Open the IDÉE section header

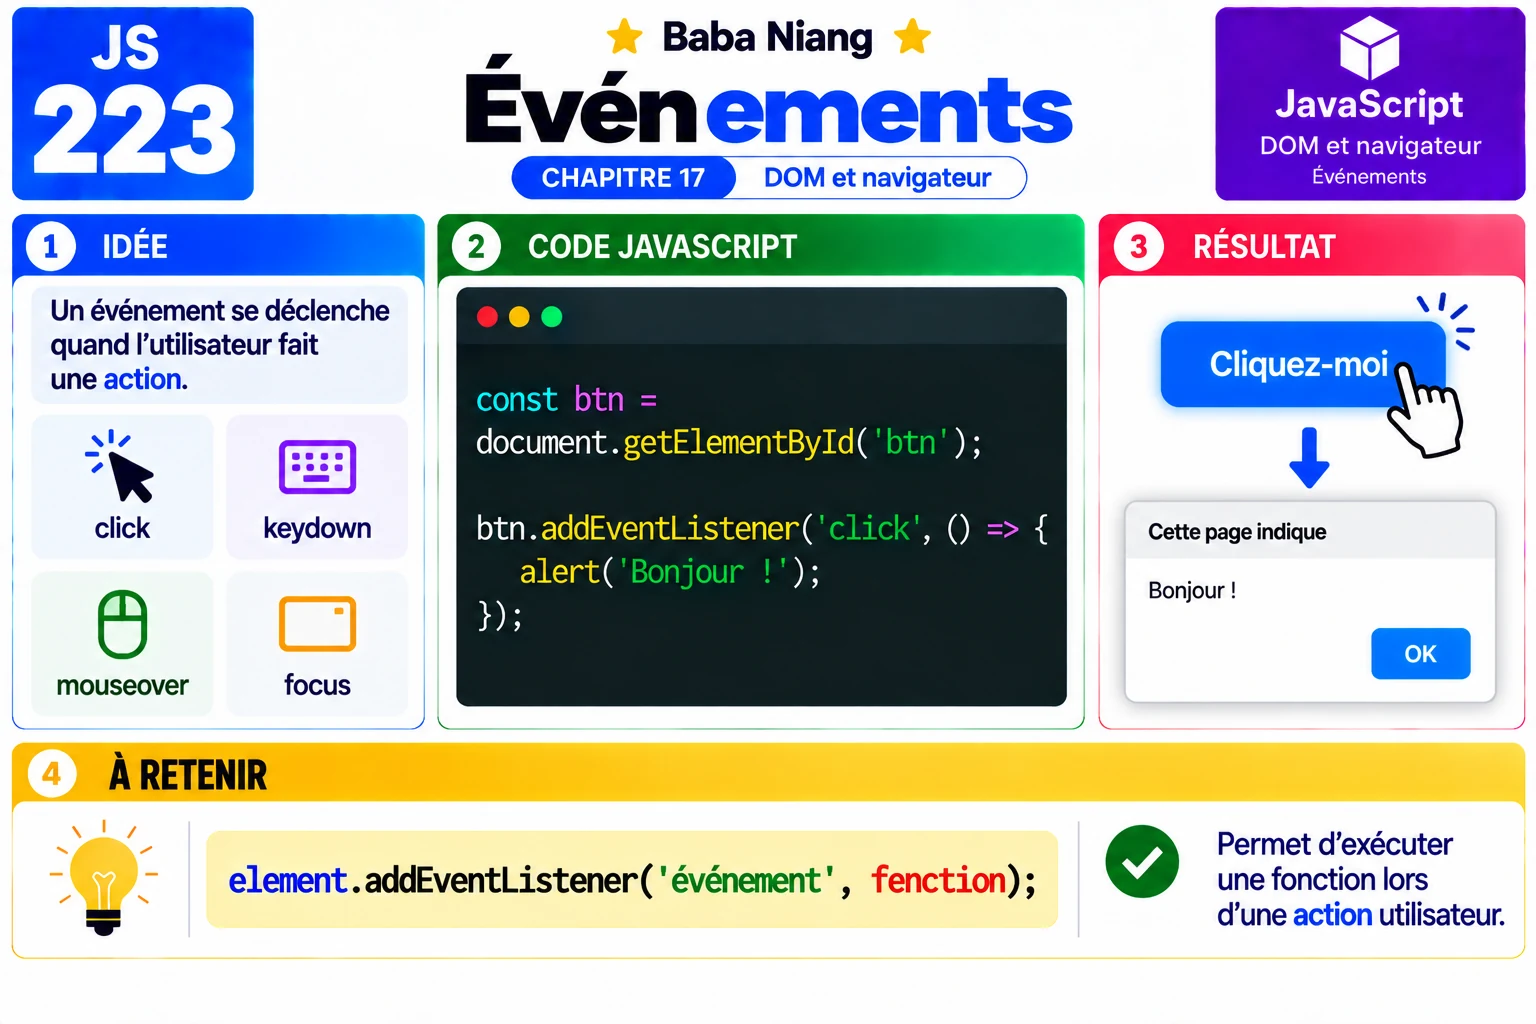click(x=218, y=246)
